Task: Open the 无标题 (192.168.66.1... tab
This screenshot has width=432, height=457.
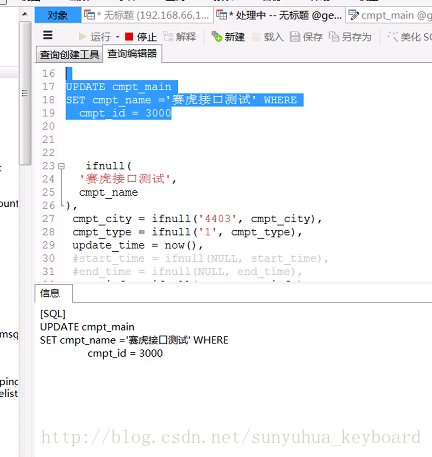Action: pos(147,15)
